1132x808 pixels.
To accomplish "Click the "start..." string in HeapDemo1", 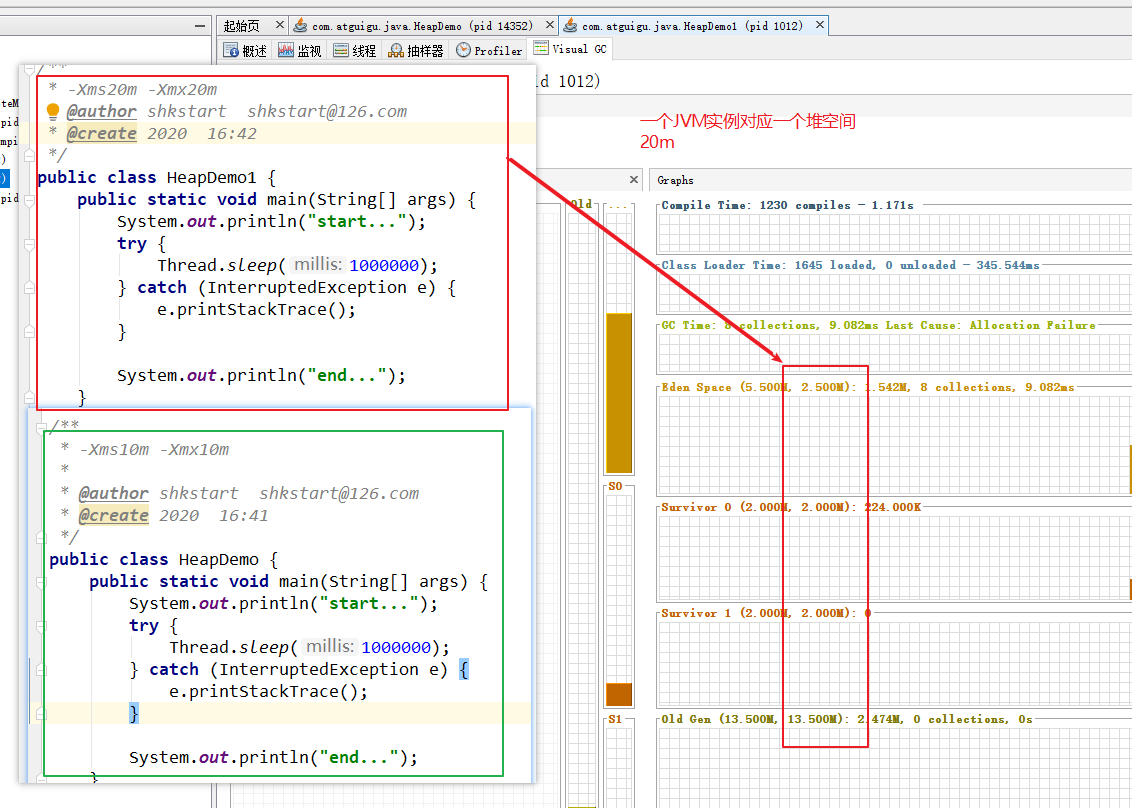I will coord(357,222).
